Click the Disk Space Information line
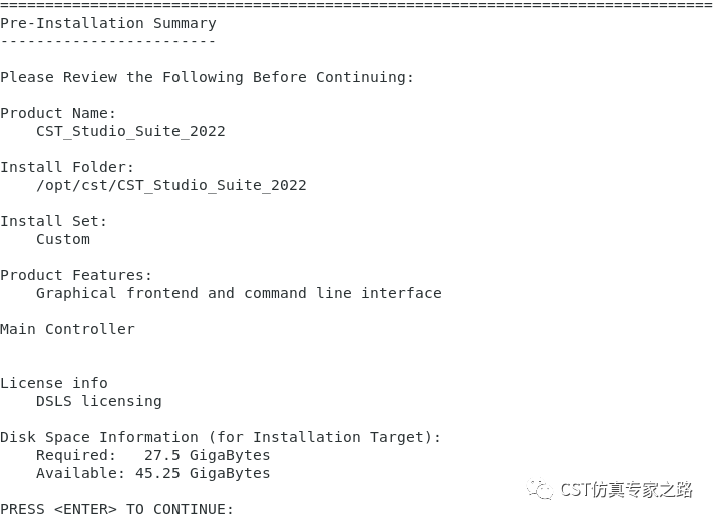 [x=221, y=437]
